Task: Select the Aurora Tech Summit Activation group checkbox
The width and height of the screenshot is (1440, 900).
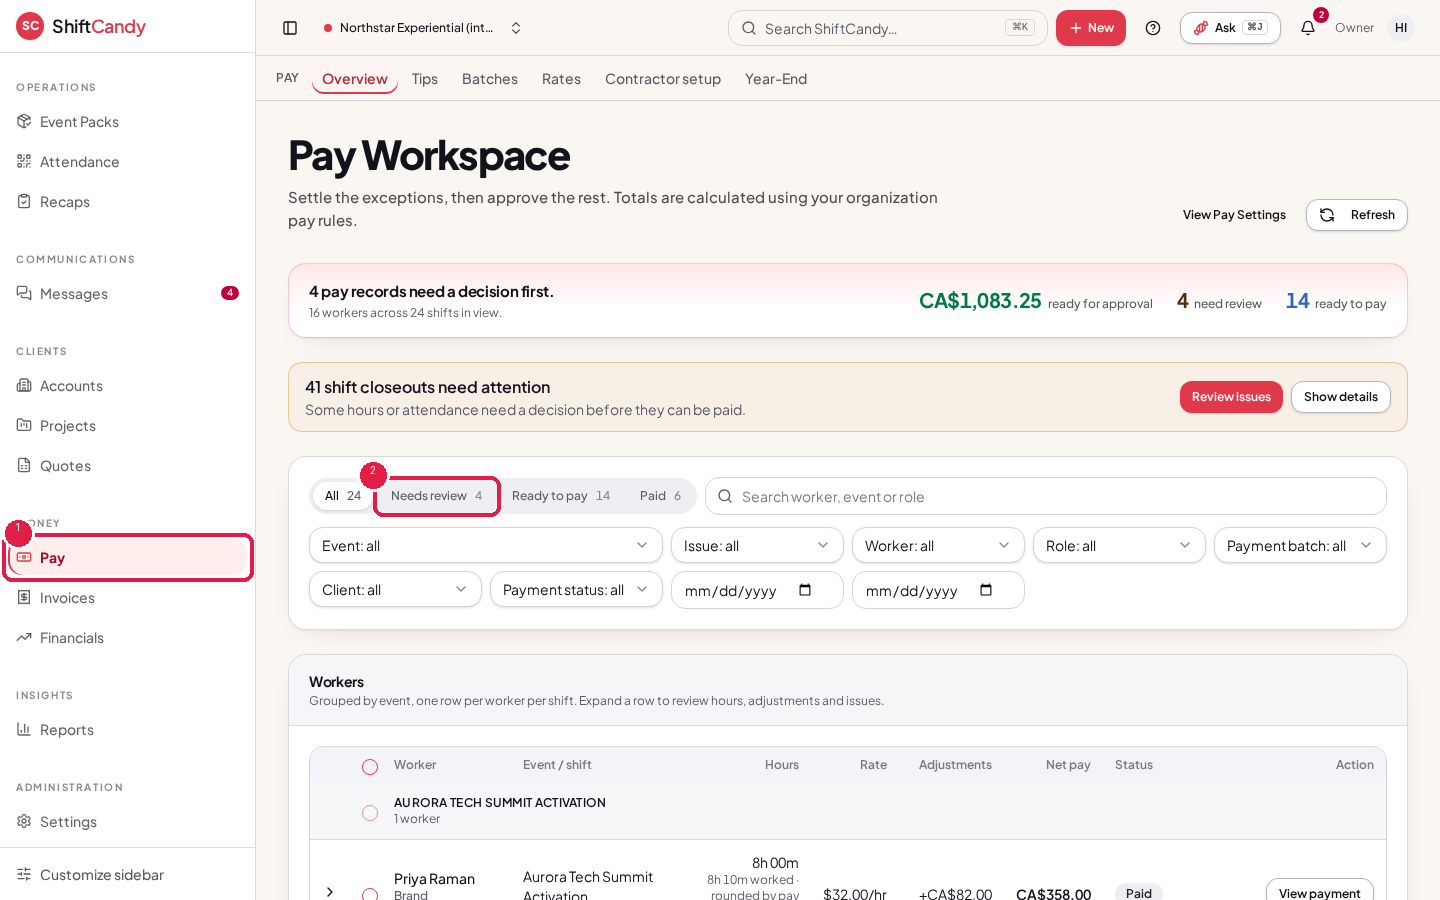Action: (x=370, y=813)
